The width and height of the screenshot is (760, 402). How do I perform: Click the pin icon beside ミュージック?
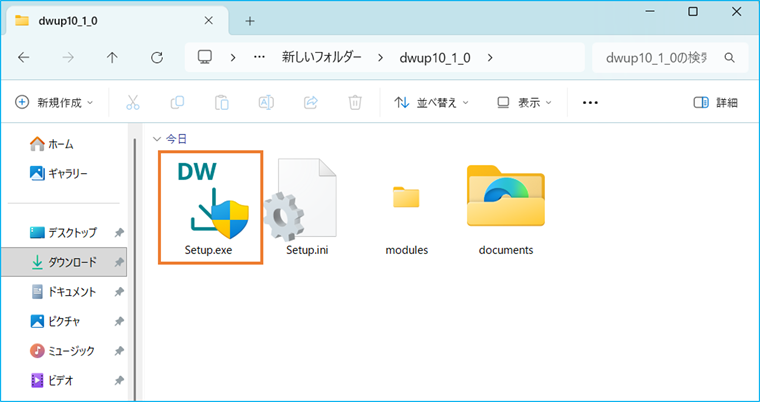[119, 351]
